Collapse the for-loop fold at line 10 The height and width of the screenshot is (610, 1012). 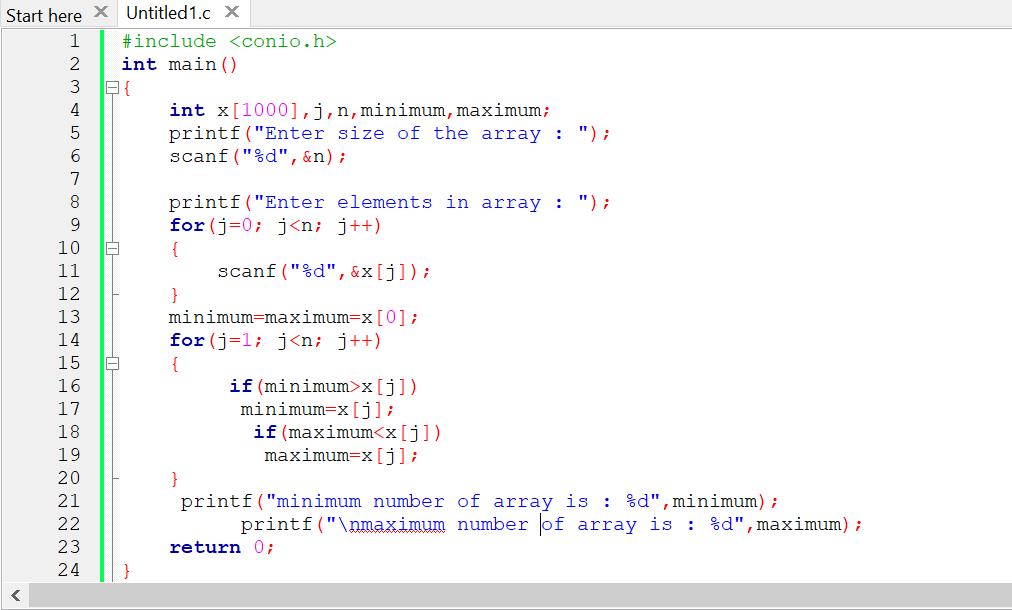tap(112, 248)
